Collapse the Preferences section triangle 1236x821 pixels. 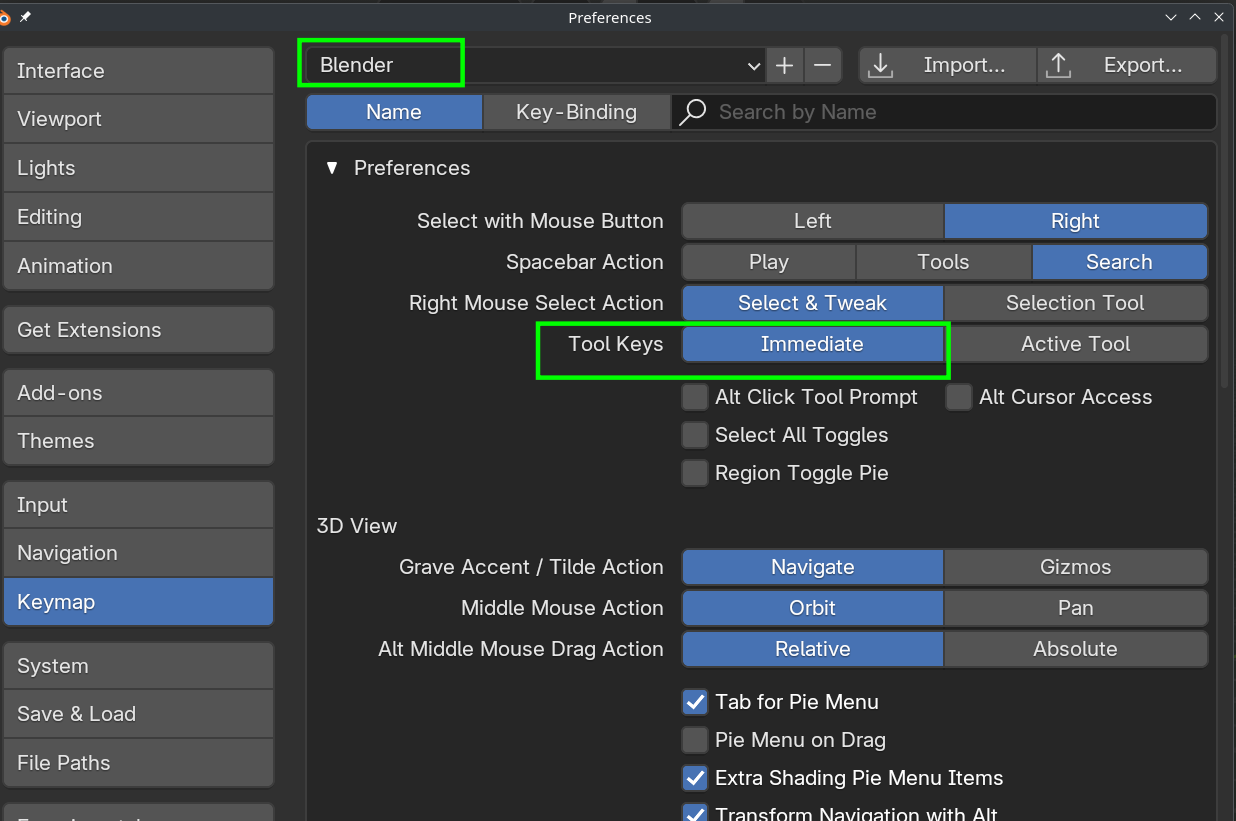pos(332,168)
